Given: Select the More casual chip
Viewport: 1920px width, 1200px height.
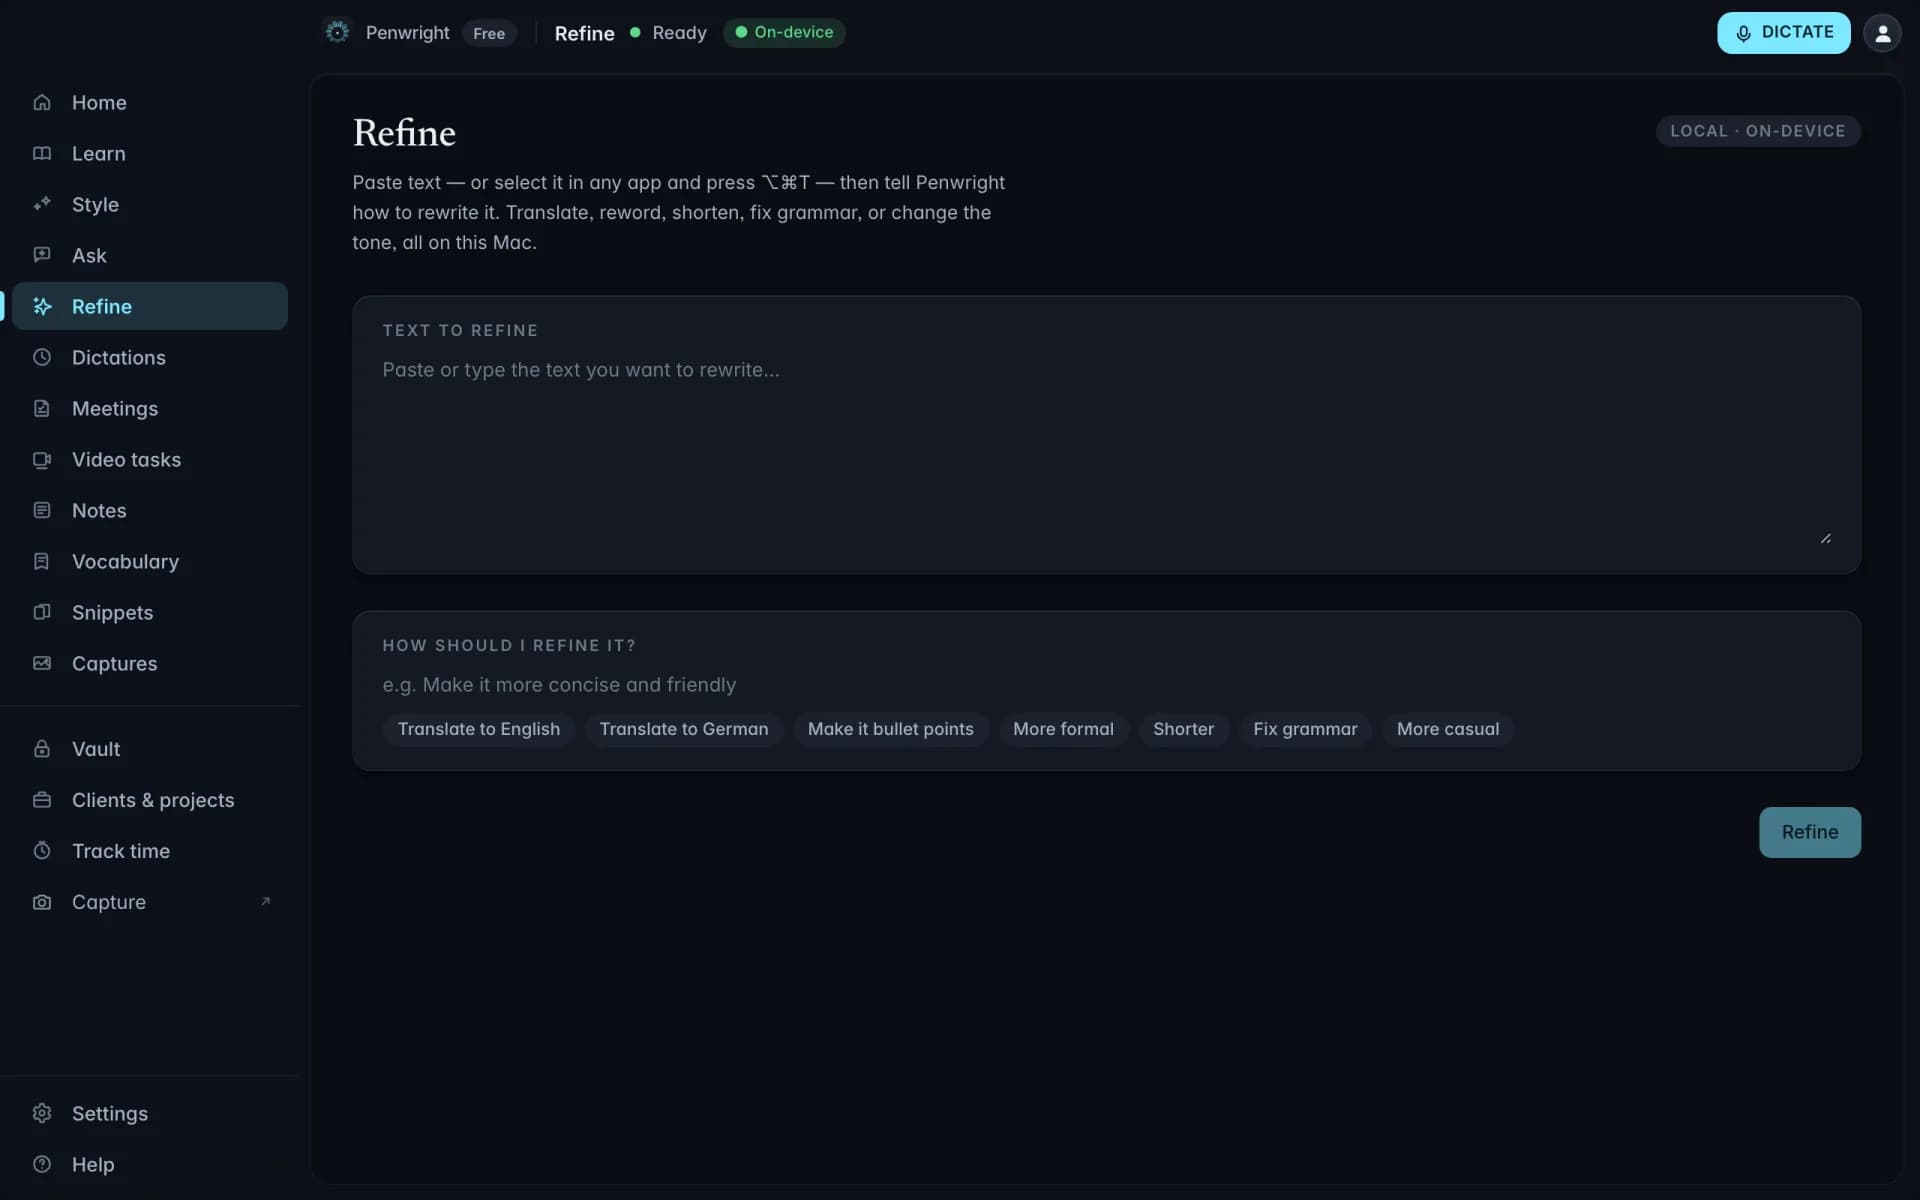Looking at the screenshot, I should [1447, 729].
